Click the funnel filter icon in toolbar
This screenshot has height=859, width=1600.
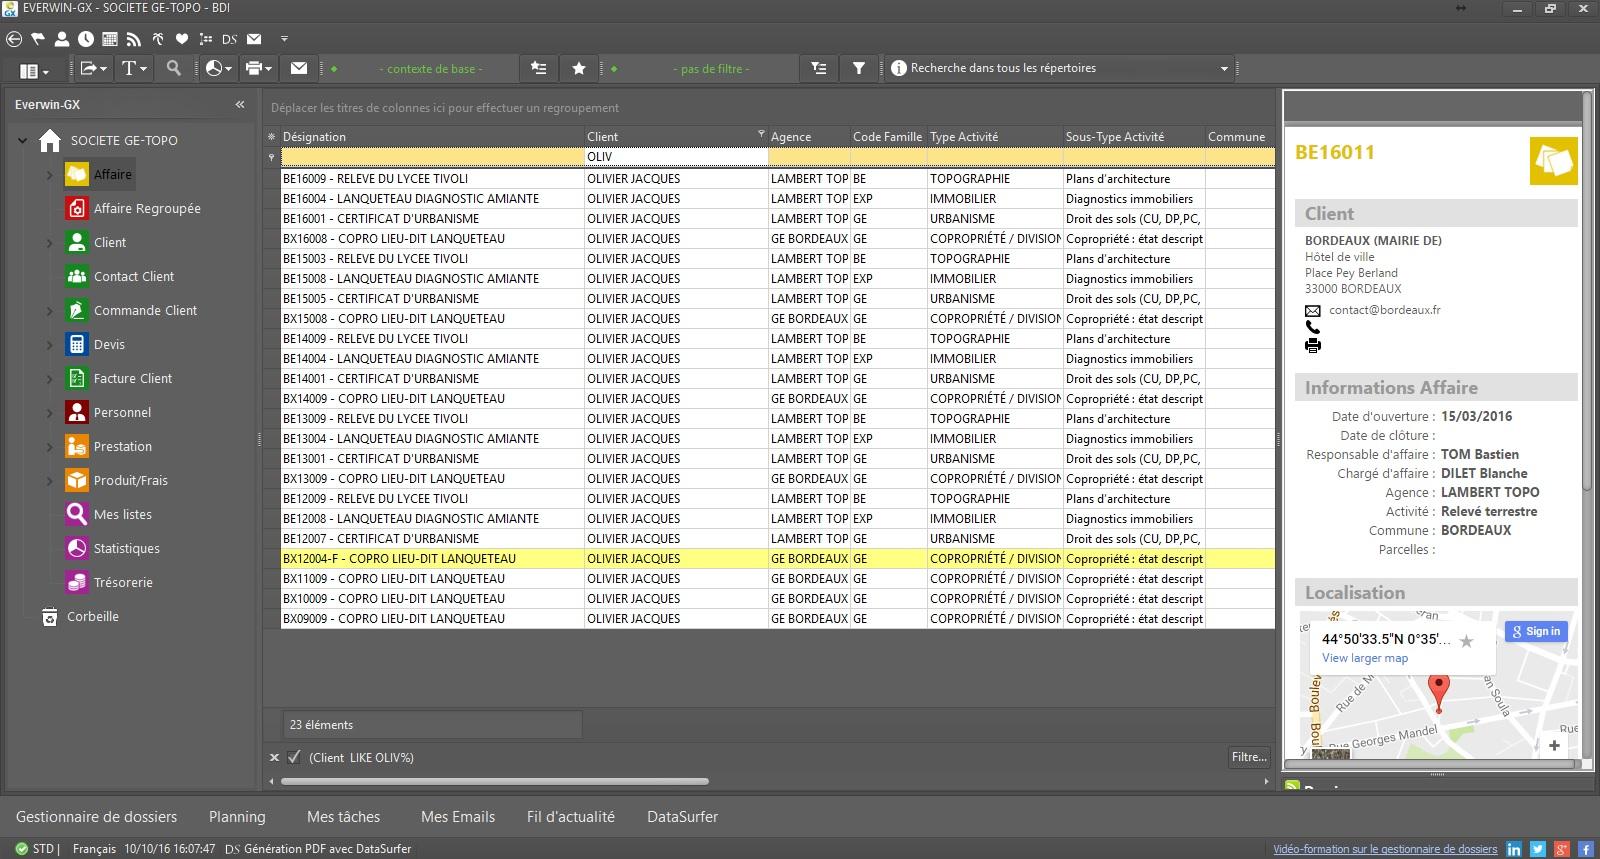point(859,68)
